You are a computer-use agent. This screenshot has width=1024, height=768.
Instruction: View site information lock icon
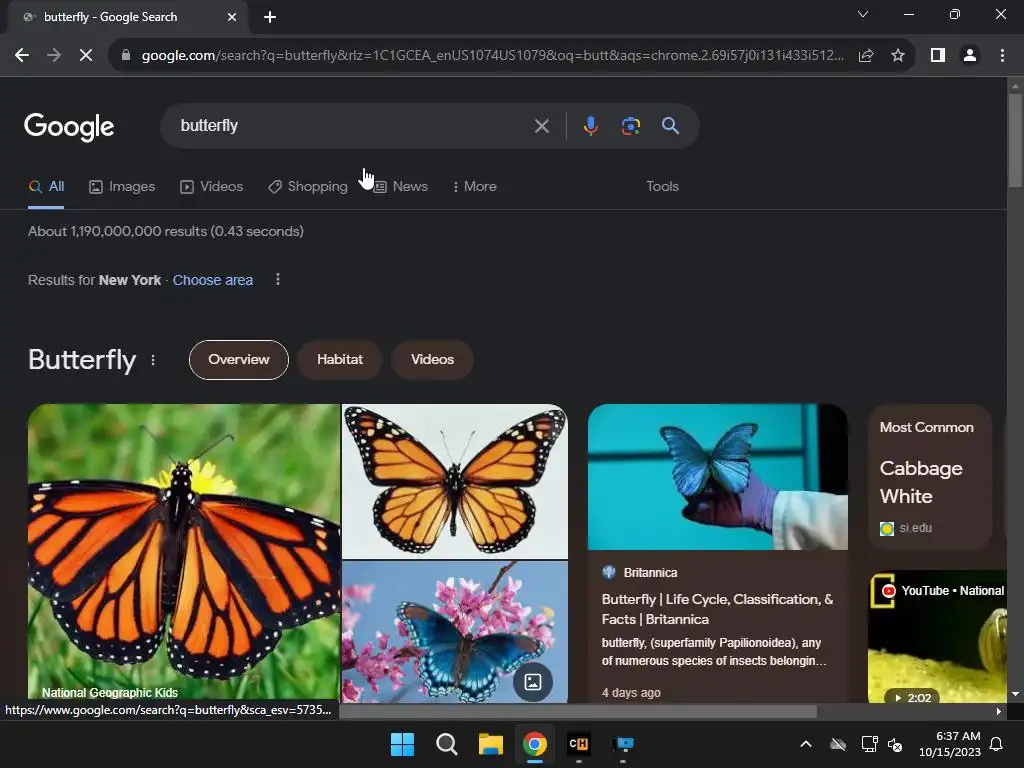pyautogui.click(x=126, y=56)
